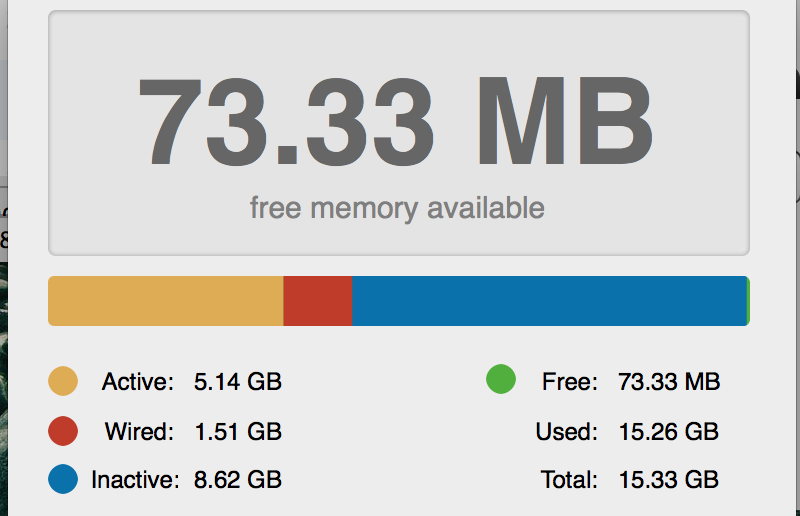This screenshot has height=516, width=800.
Task: Click the 'free memory available' caption
Action: click(x=397, y=208)
